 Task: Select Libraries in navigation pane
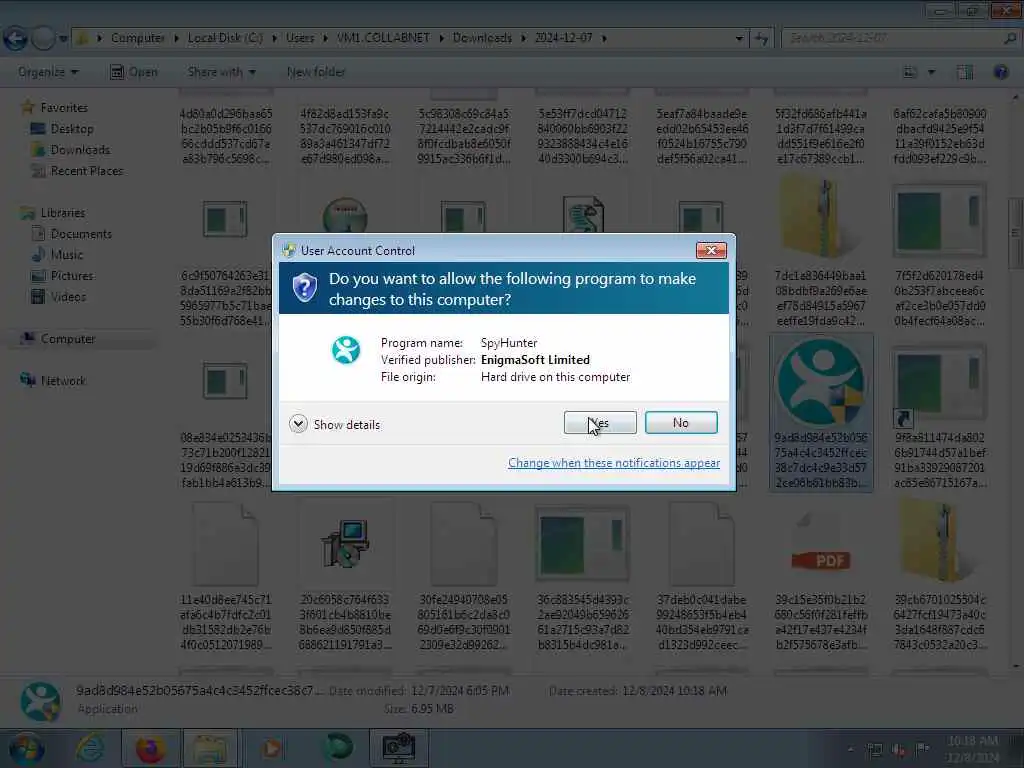click(x=63, y=213)
